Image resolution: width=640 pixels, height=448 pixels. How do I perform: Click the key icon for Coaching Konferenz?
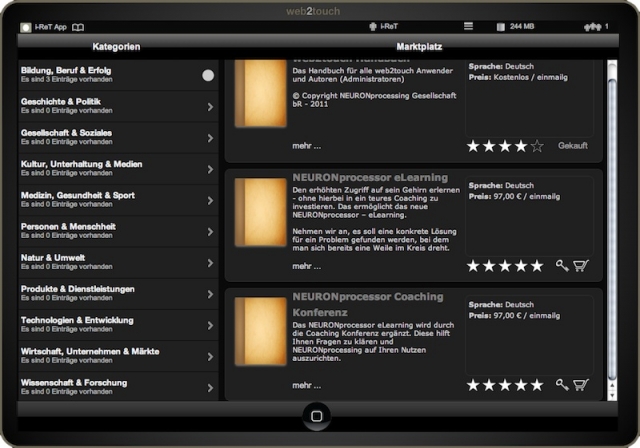[x=562, y=385]
